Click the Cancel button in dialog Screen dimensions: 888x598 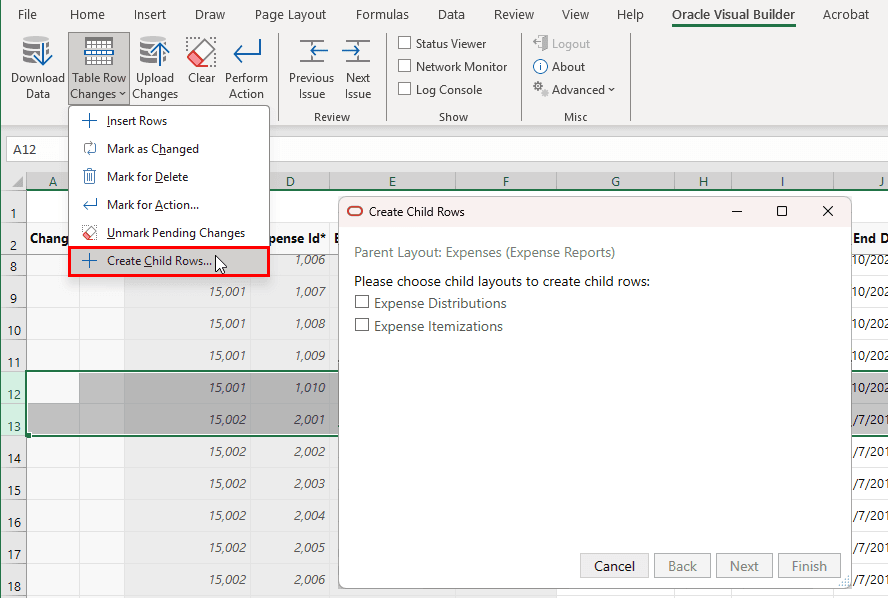pos(614,566)
